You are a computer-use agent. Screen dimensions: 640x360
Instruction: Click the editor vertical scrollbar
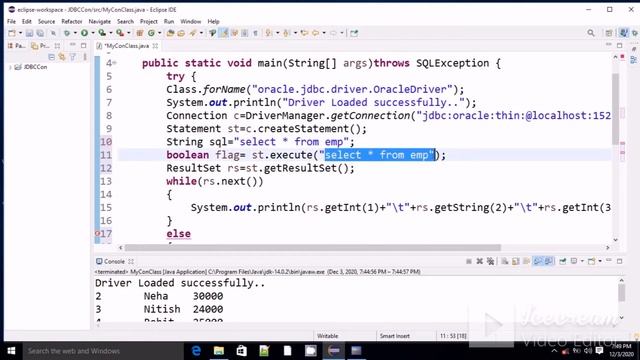tap(615, 109)
